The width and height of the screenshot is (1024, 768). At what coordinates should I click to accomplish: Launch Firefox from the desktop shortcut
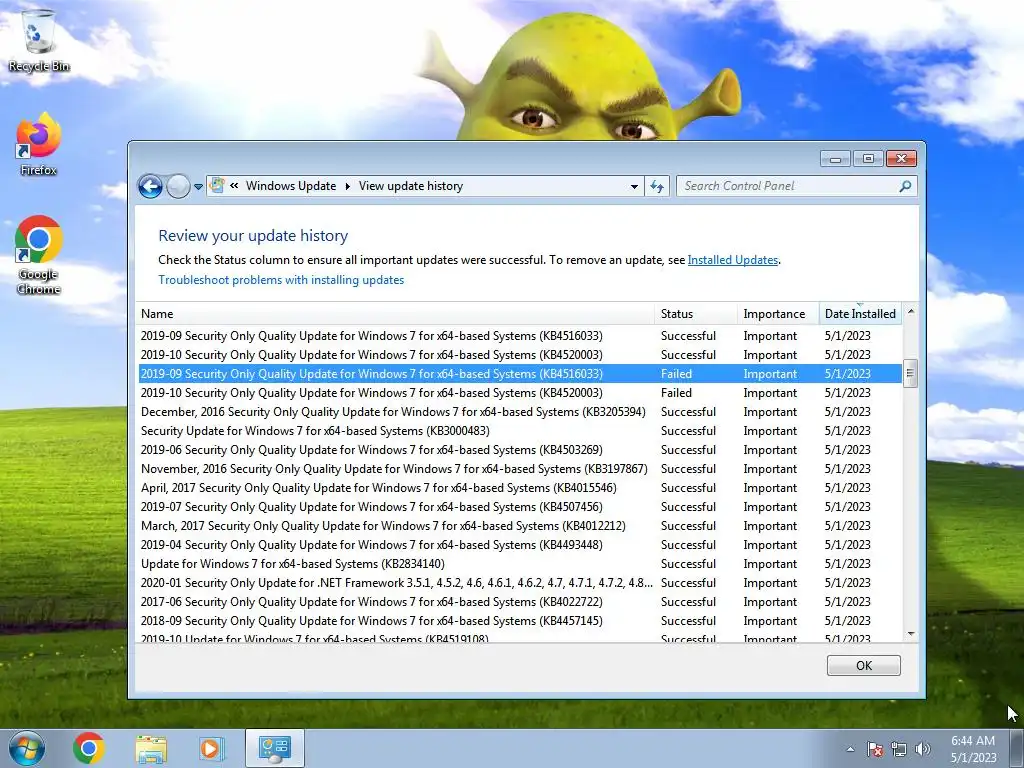tap(39, 144)
